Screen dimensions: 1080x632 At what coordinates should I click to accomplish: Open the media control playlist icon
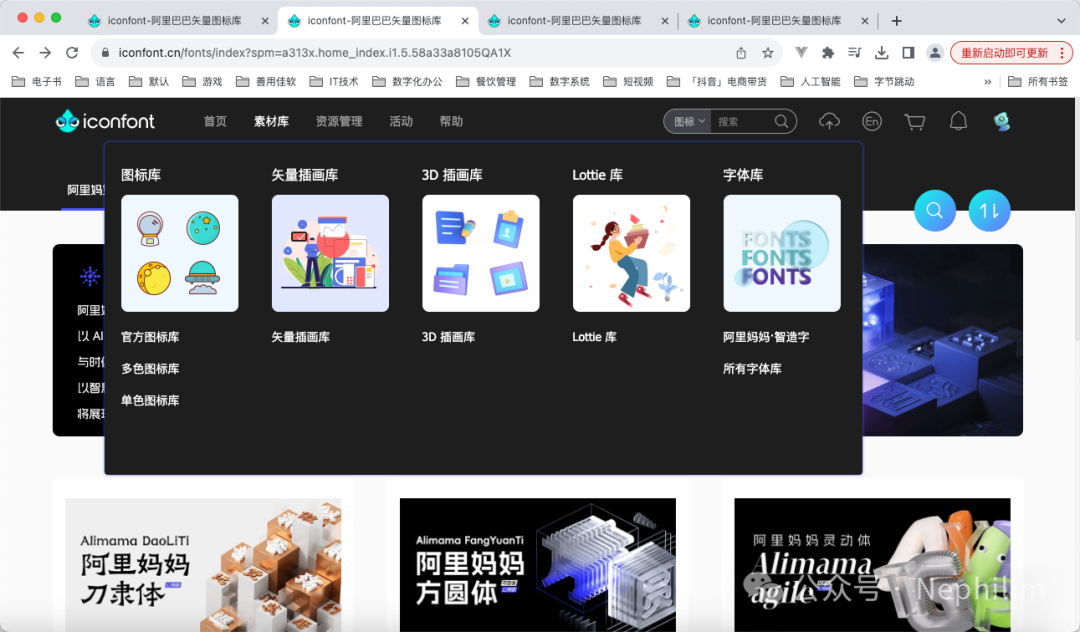855,52
